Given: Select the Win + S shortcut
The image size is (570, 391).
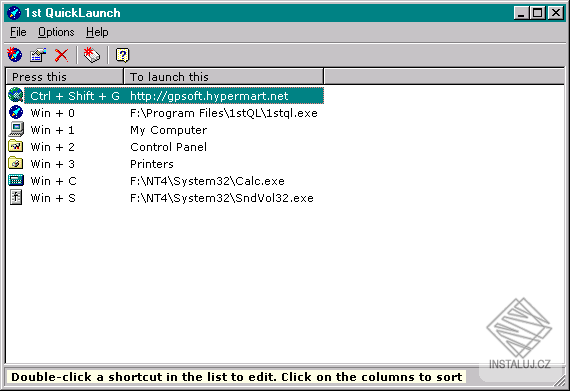Looking at the screenshot, I should click(53, 198).
